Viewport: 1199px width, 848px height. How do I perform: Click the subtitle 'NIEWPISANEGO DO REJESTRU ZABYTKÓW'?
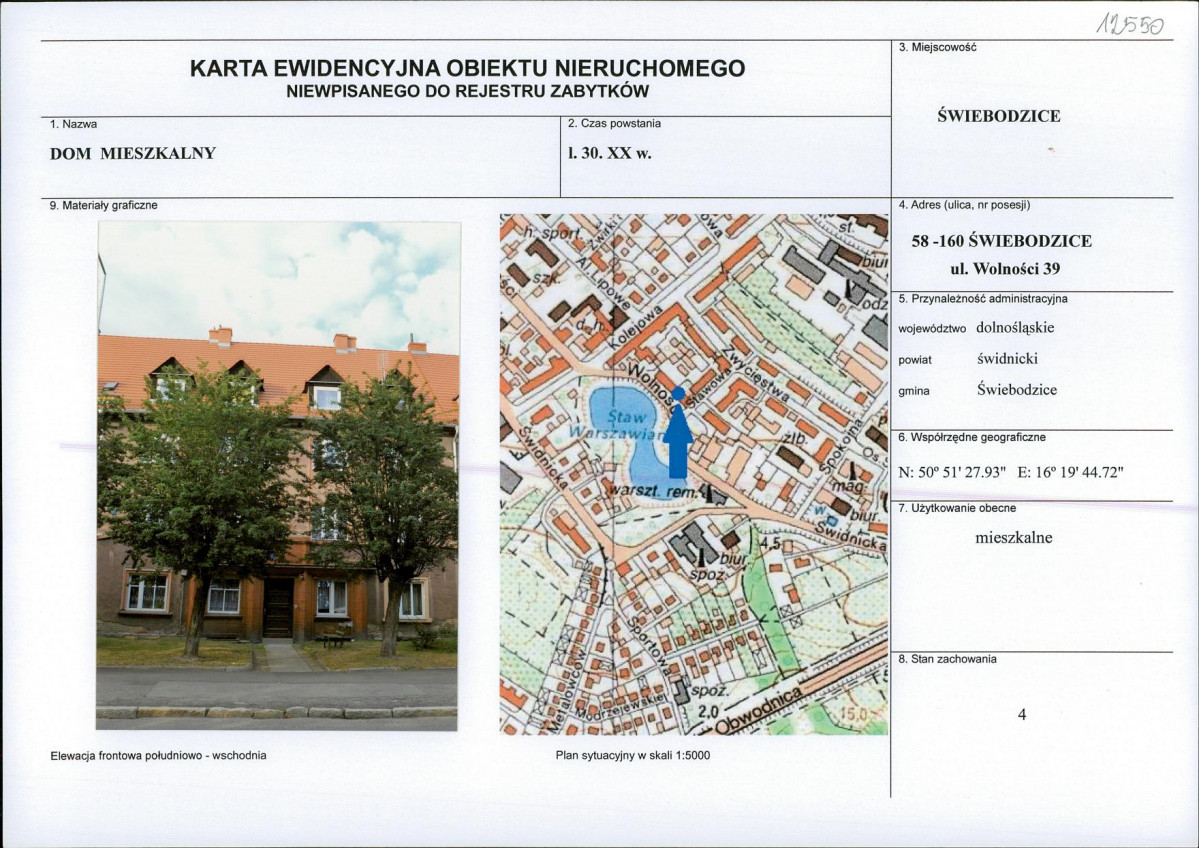click(x=467, y=92)
